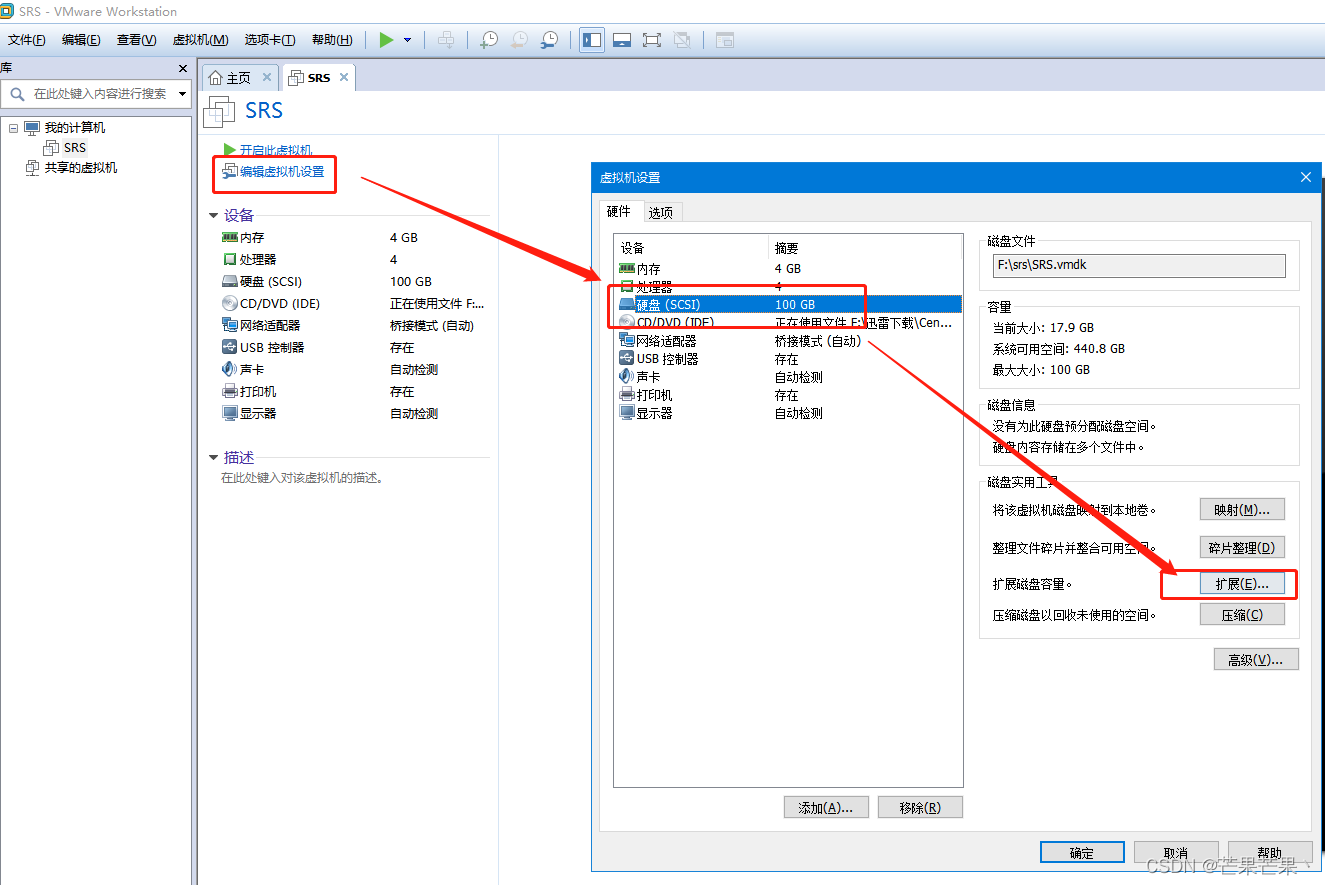Select 共享的虚拟机 in the library tree
1325x885 pixels.
[x=81, y=167]
